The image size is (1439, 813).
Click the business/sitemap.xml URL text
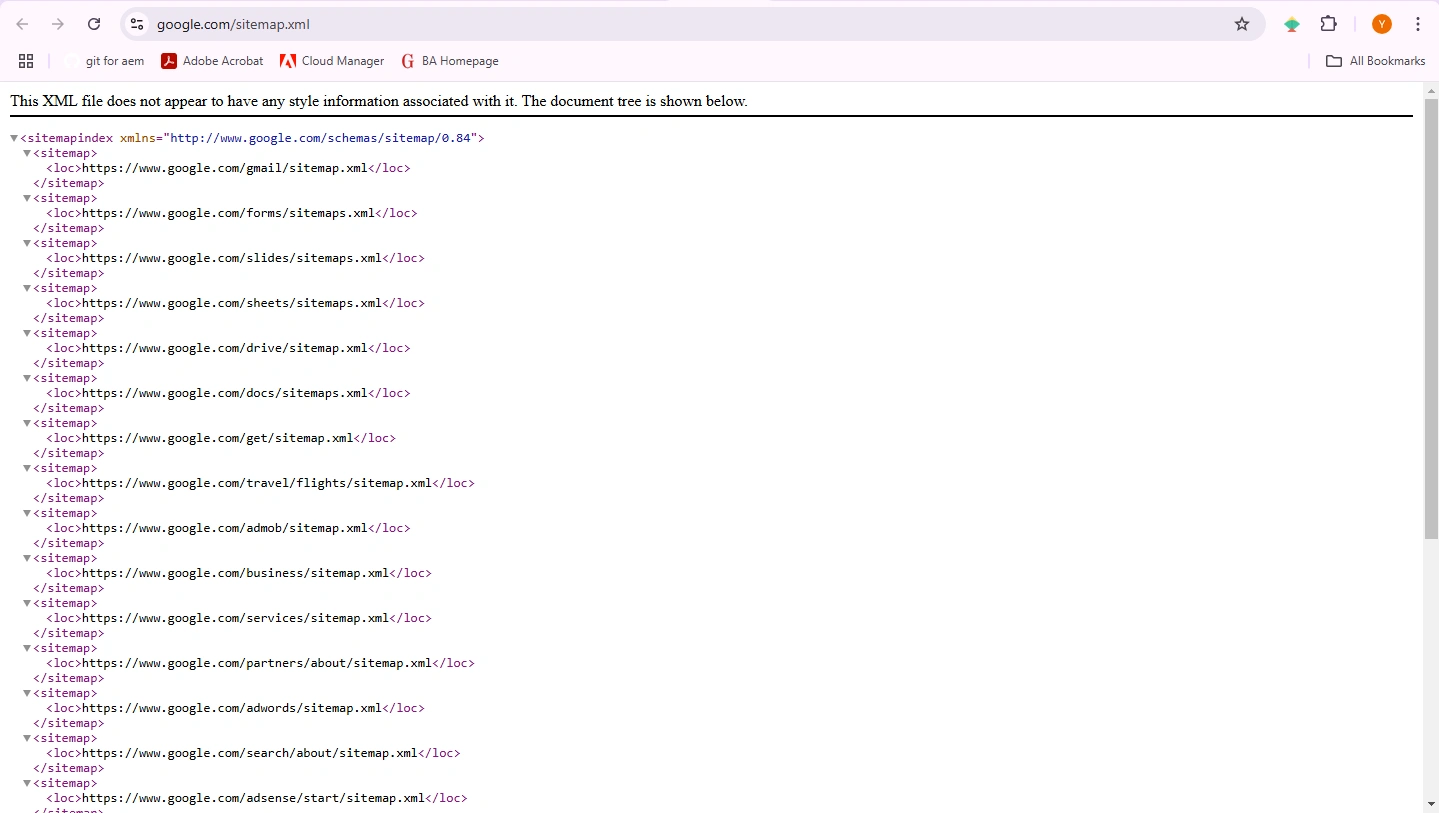pyautogui.click(x=235, y=573)
